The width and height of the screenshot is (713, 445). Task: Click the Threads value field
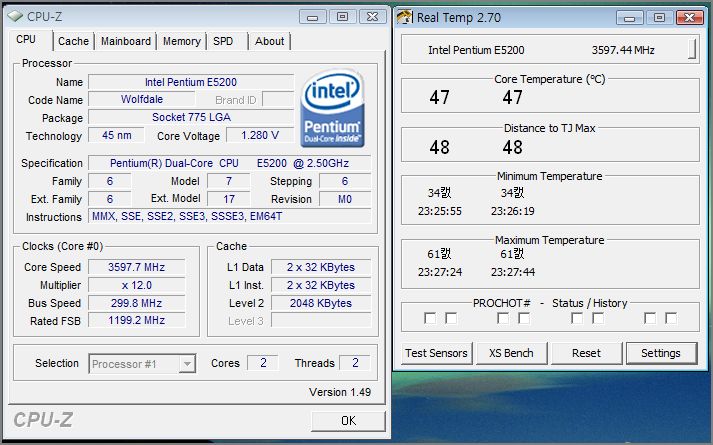coord(355,363)
